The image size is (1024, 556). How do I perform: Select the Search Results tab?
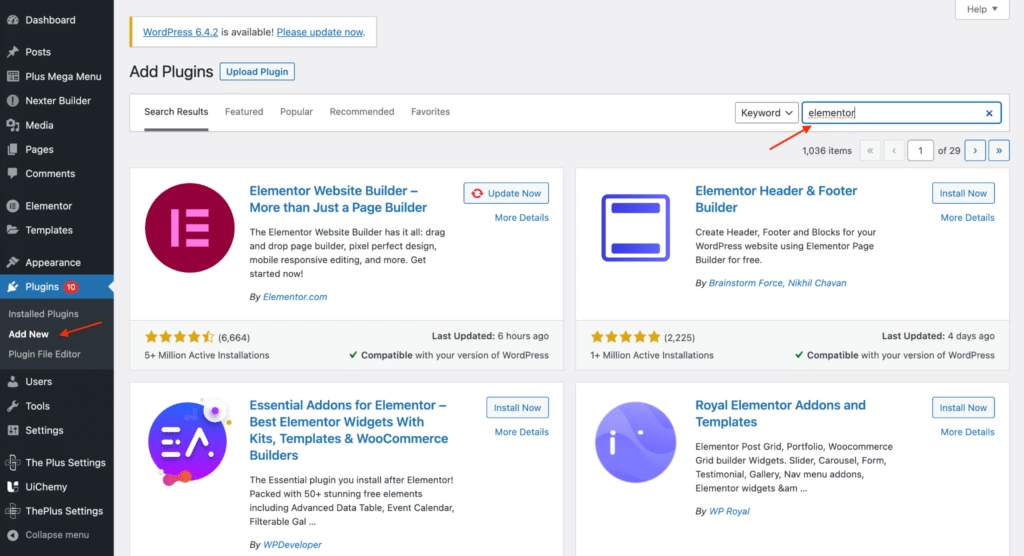click(176, 112)
